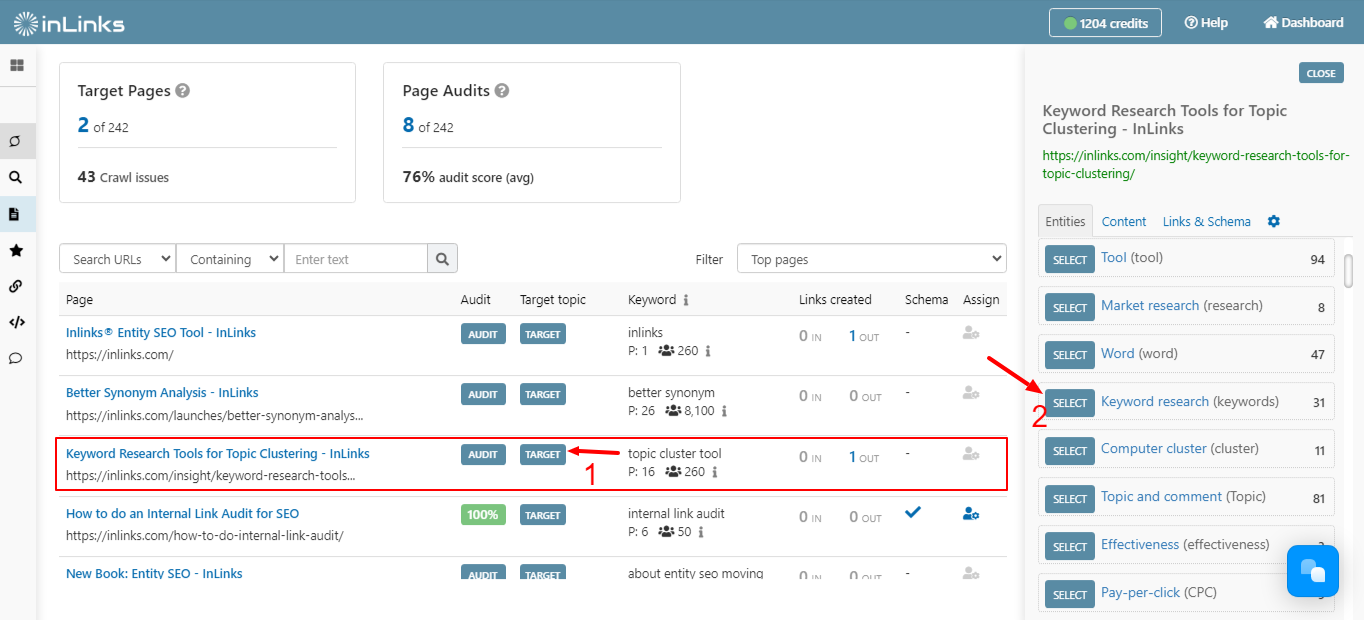Click the topic cluster tool keyword
1364x620 pixels.
point(675,453)
